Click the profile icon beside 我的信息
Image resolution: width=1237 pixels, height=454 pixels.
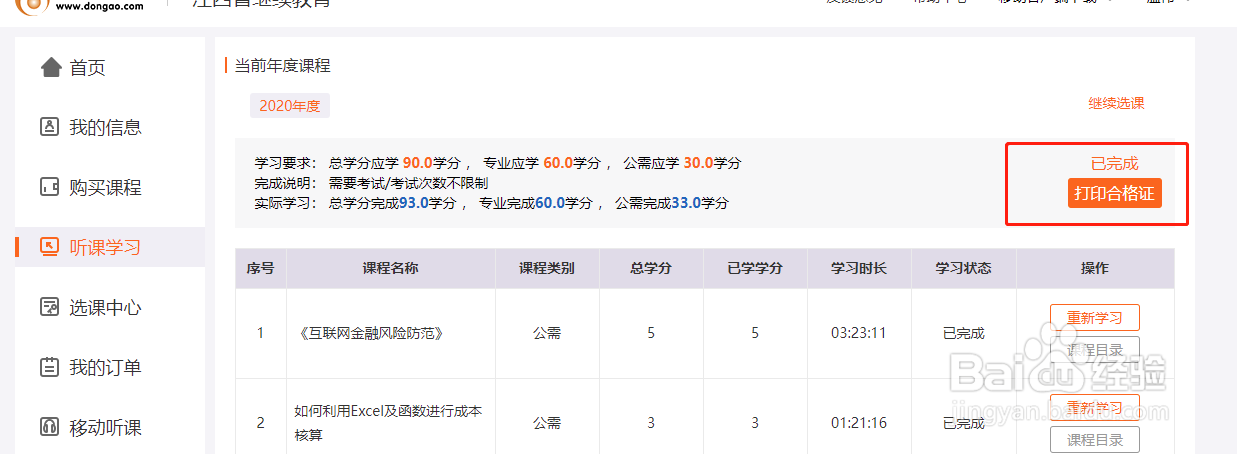[49, 127]
